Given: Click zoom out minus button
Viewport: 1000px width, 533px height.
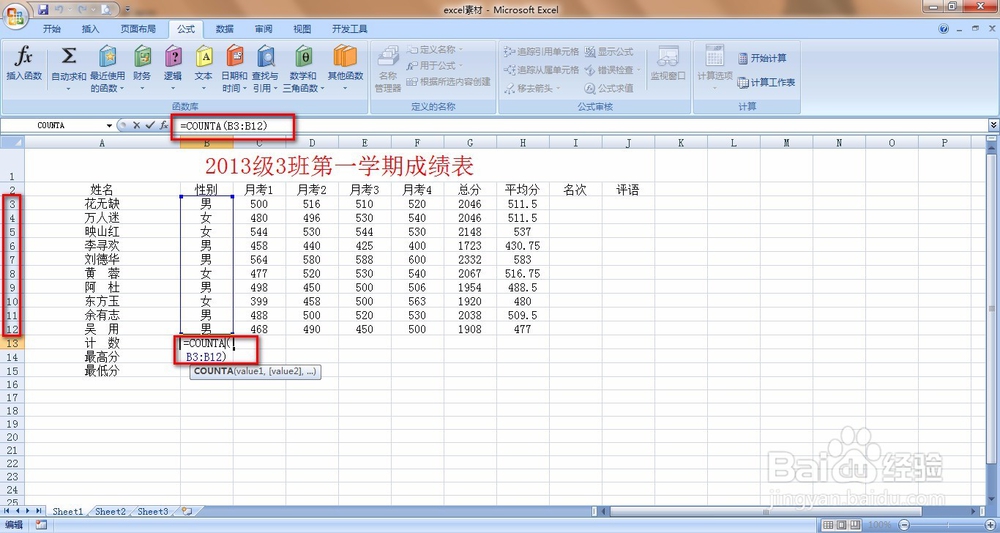Looking at the screenshot, I should coord(903,525).
